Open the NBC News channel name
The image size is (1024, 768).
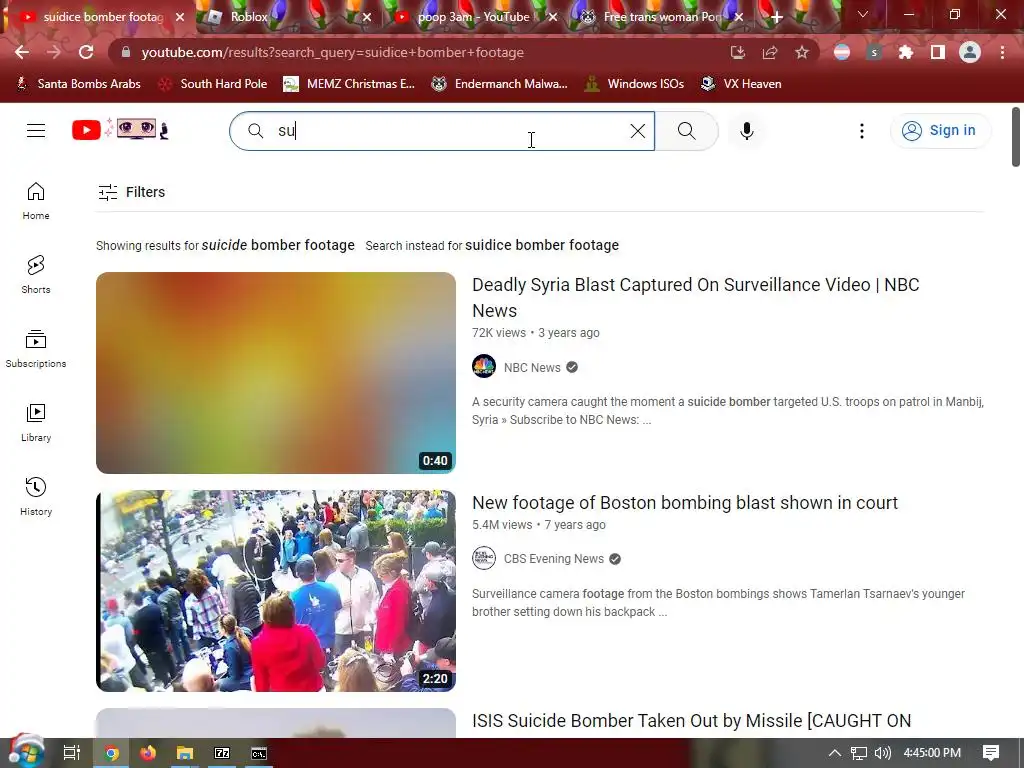click(532, 368)
